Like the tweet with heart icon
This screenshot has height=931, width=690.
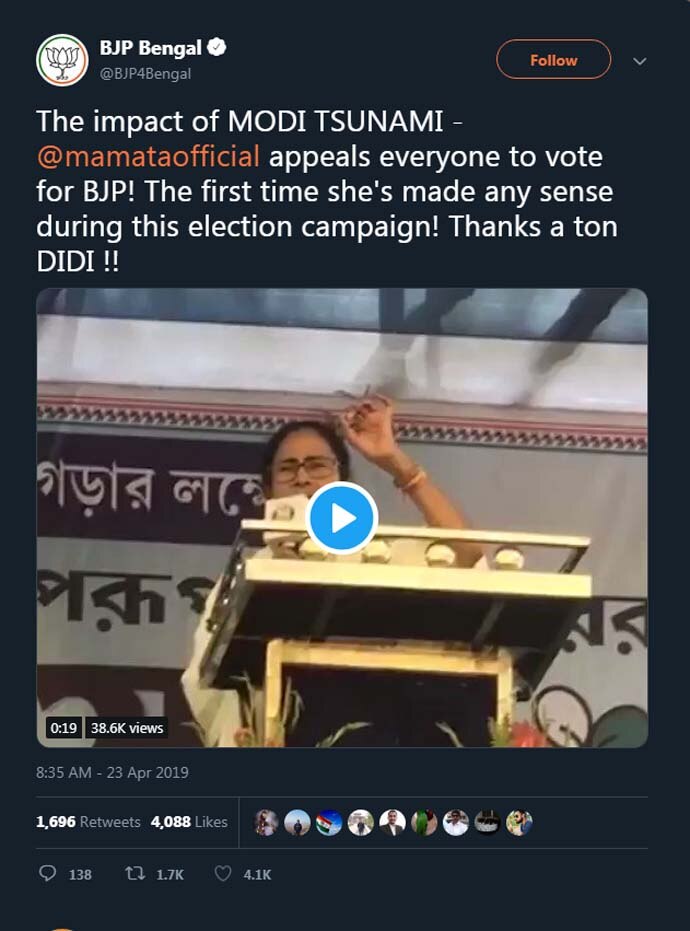point(224,873)
